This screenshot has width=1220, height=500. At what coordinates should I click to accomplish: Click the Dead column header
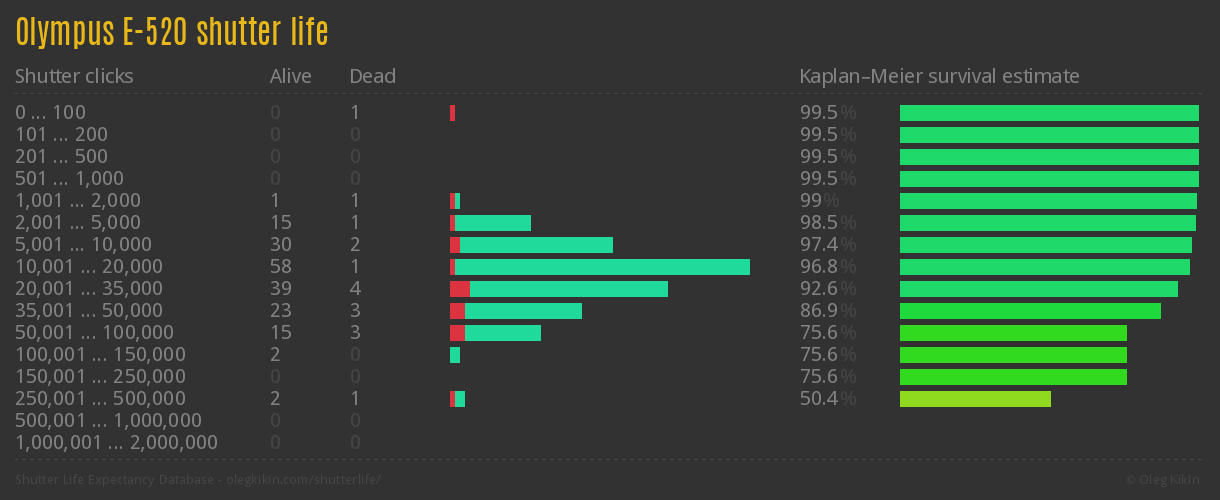(x=372, y=76)
